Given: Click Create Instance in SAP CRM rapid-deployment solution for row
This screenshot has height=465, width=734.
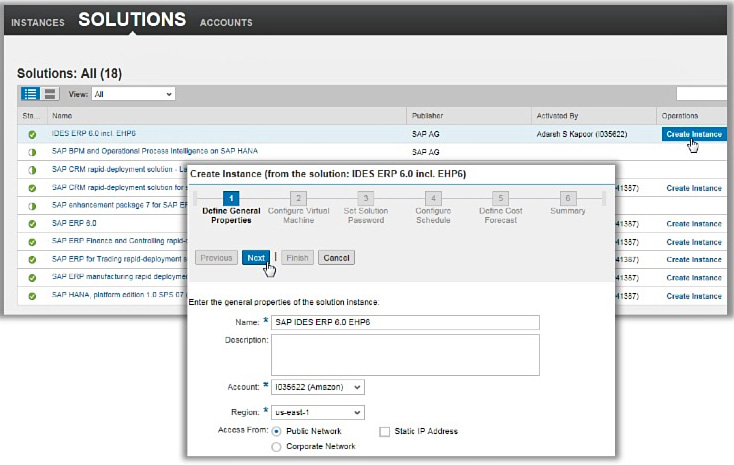Looking at the screenshot, I should 694,188.
